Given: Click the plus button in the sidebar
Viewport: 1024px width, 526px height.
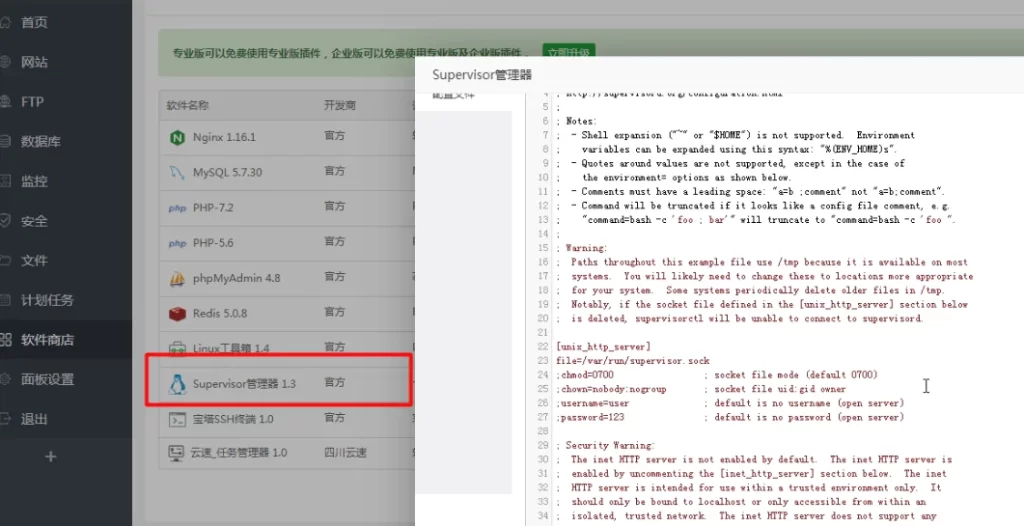Looking at the screenshot, I should 50,457.
